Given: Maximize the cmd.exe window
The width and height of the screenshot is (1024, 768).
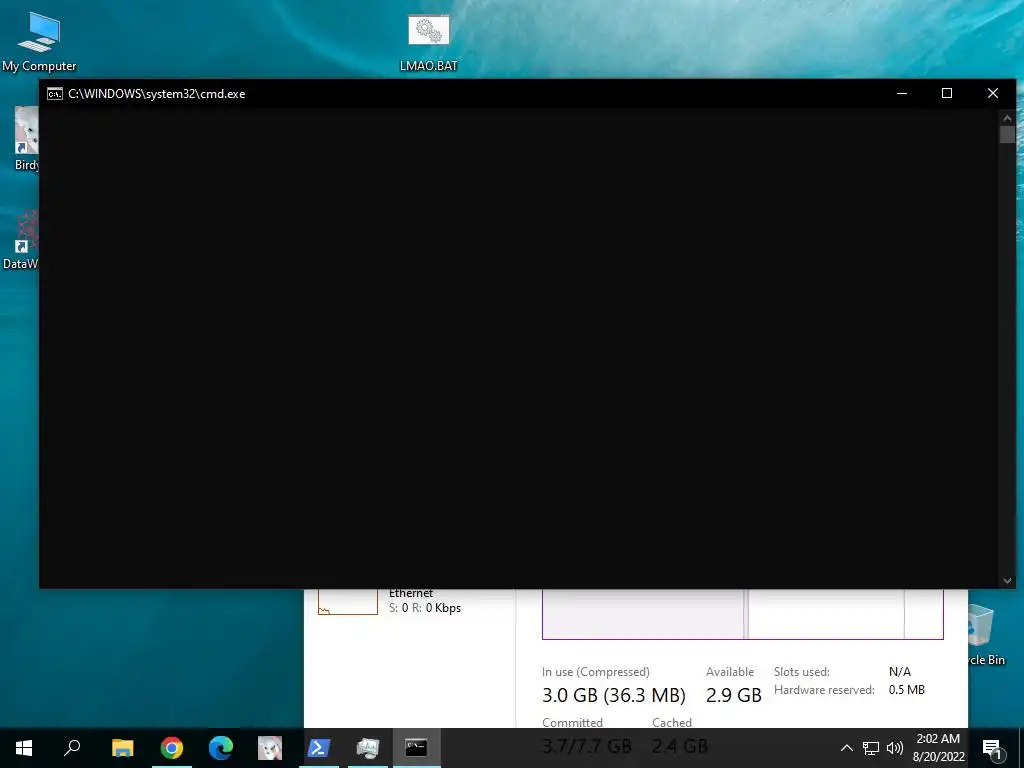Looking at the screenshot, I should pos(947,93).
